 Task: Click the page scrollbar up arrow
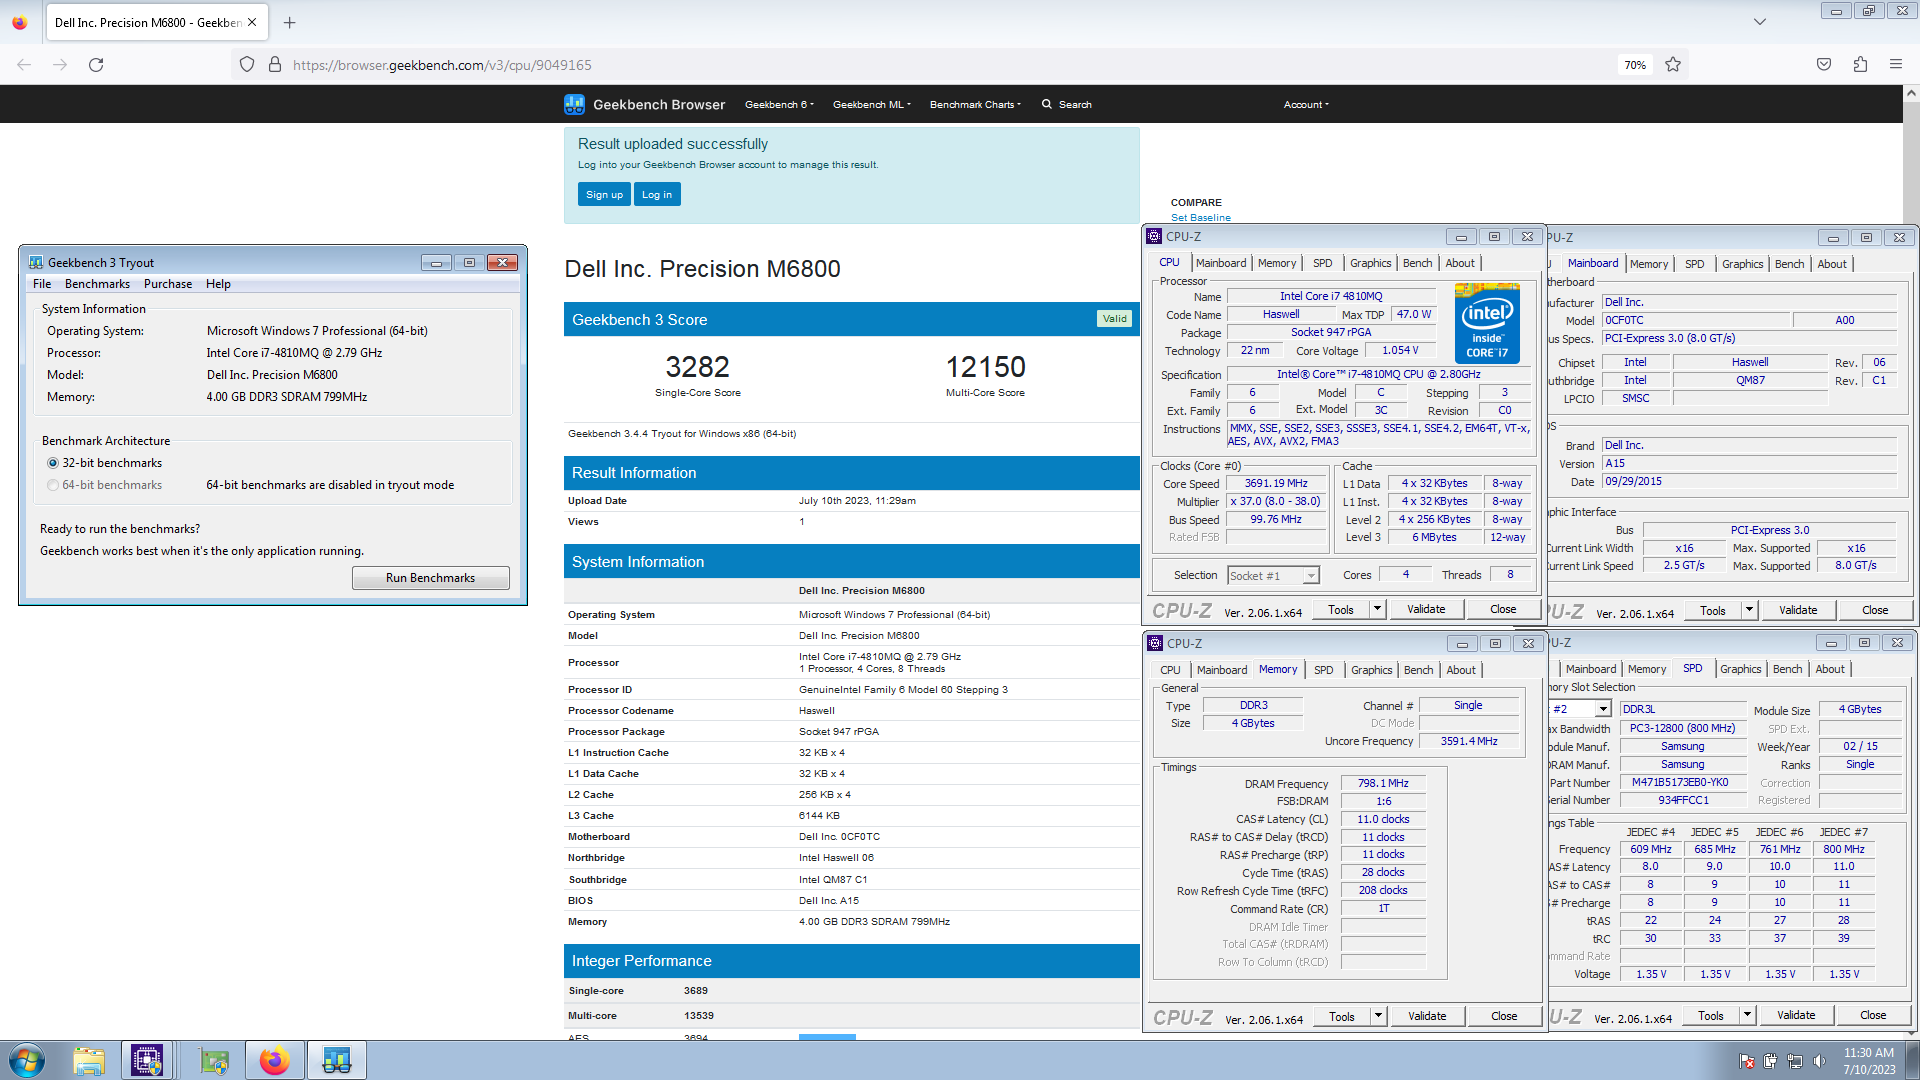1911,93
